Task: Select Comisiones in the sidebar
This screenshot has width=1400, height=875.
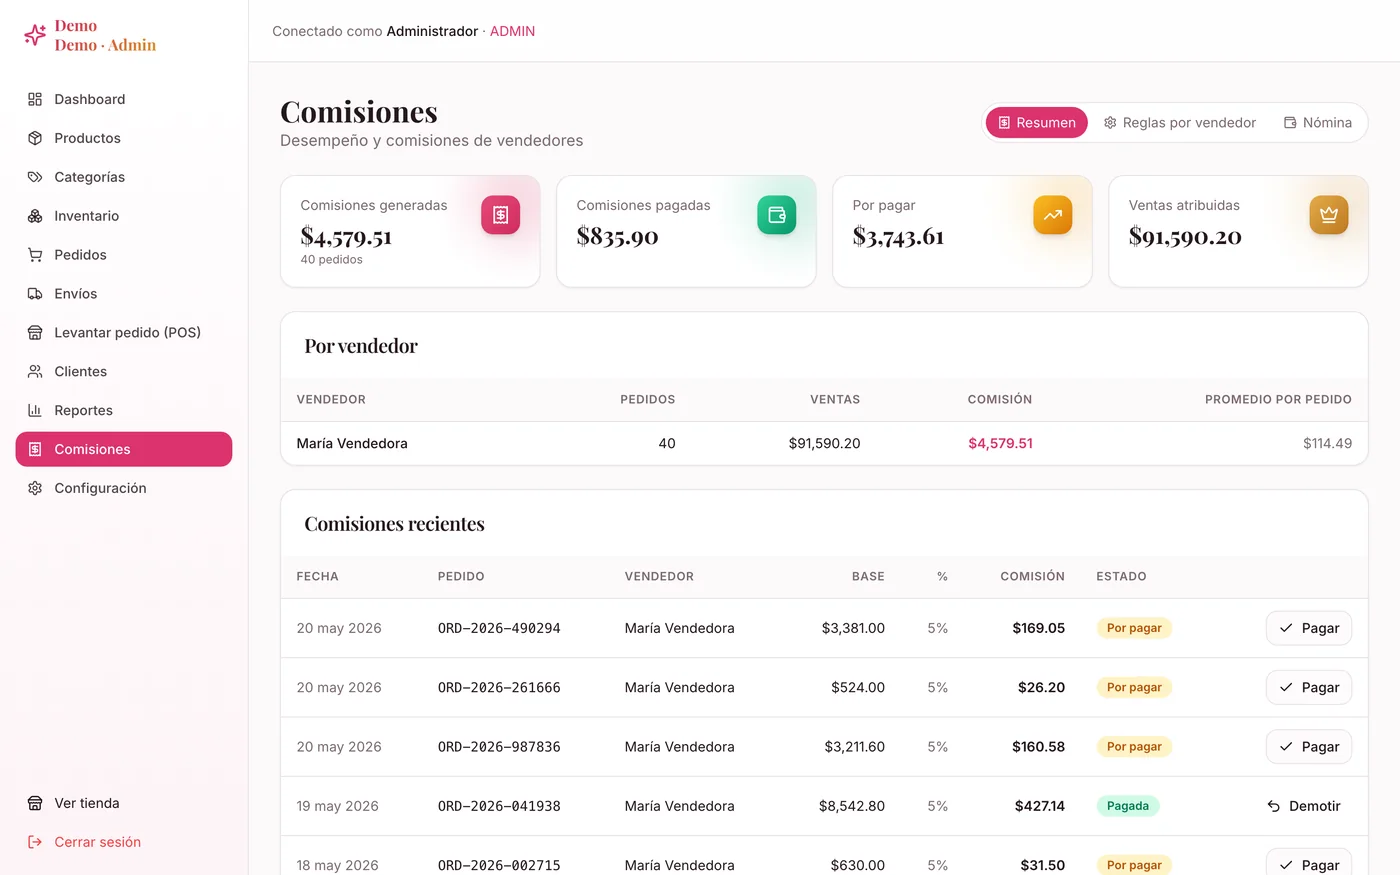Action: tap(124, 450)
